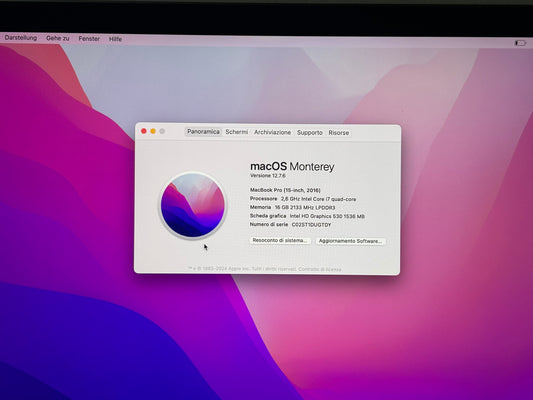The height and width of the screenshot is (400, 533).
Task: Click the Memoria 16 GB line
Action: point(293,207)
